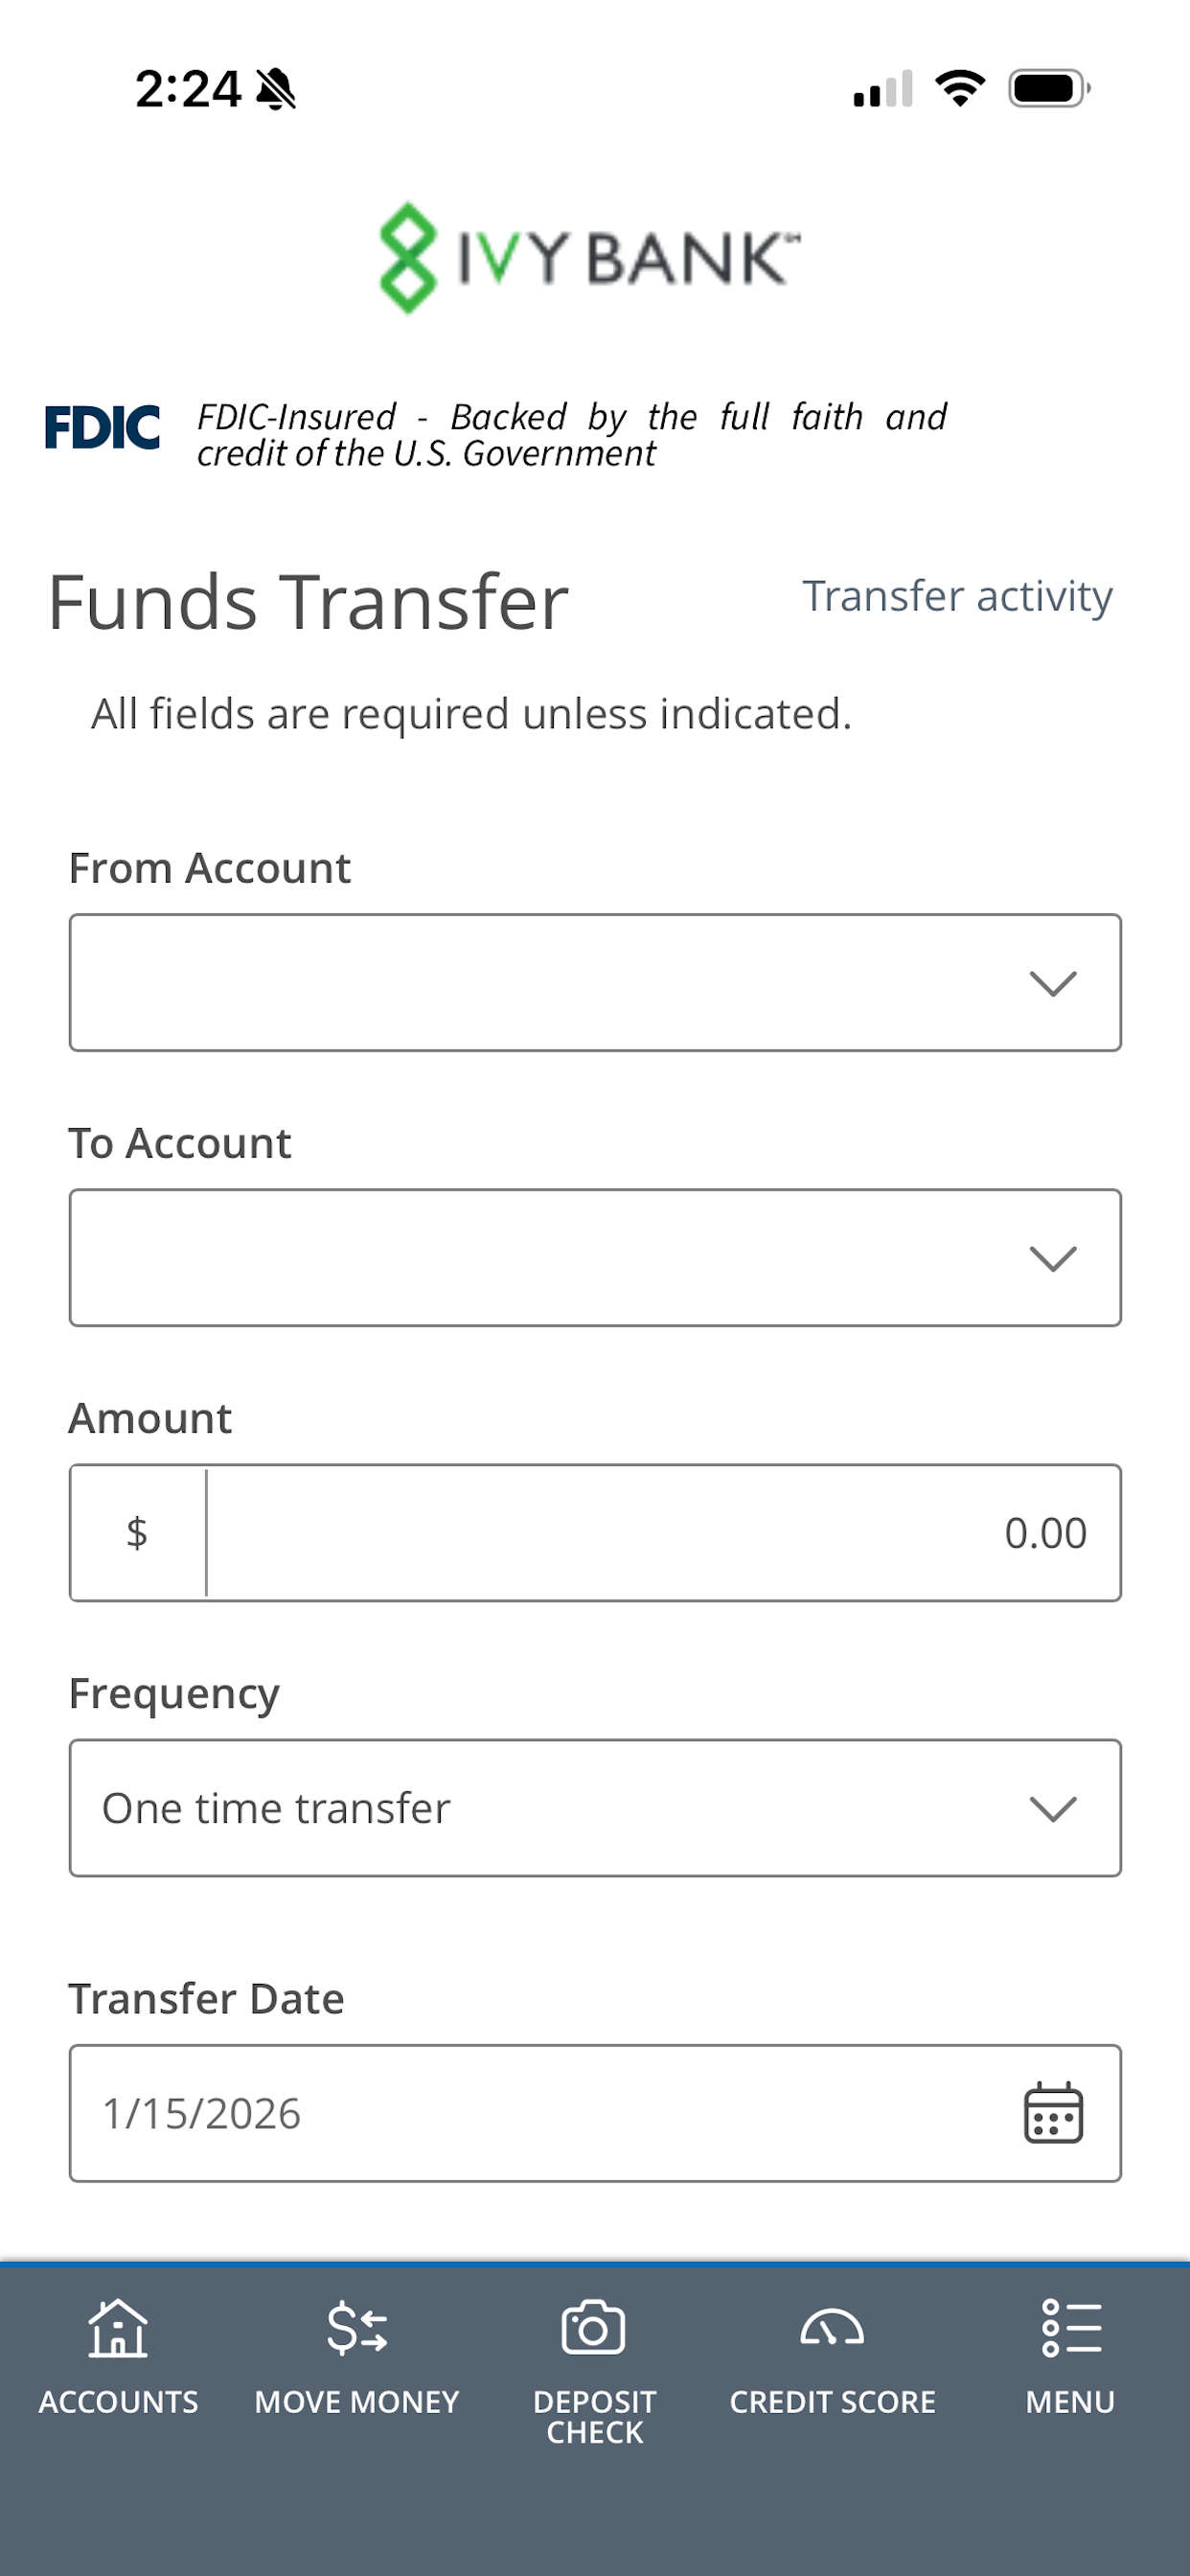The height and width of the screenshot is (2576, 1190).
Task: Open the Transfer Date calendar picker icon
Action: point(1053,2113)
